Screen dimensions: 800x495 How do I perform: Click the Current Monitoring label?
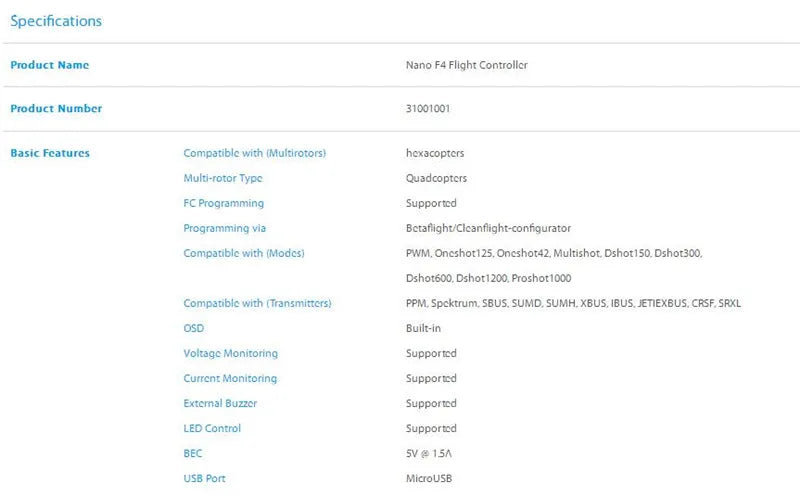pyautogui.click(x=230, y=378)
